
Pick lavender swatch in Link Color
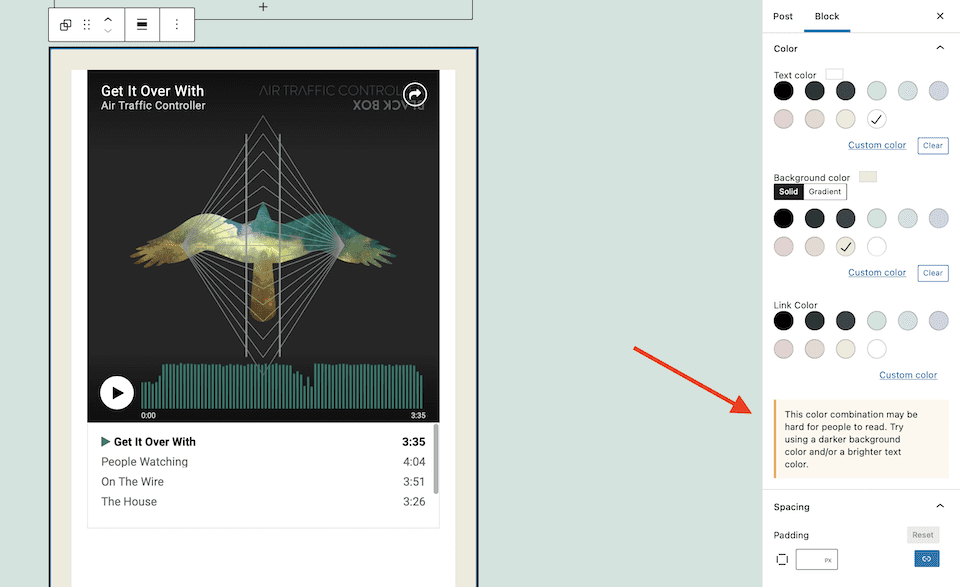click(939, 320)
